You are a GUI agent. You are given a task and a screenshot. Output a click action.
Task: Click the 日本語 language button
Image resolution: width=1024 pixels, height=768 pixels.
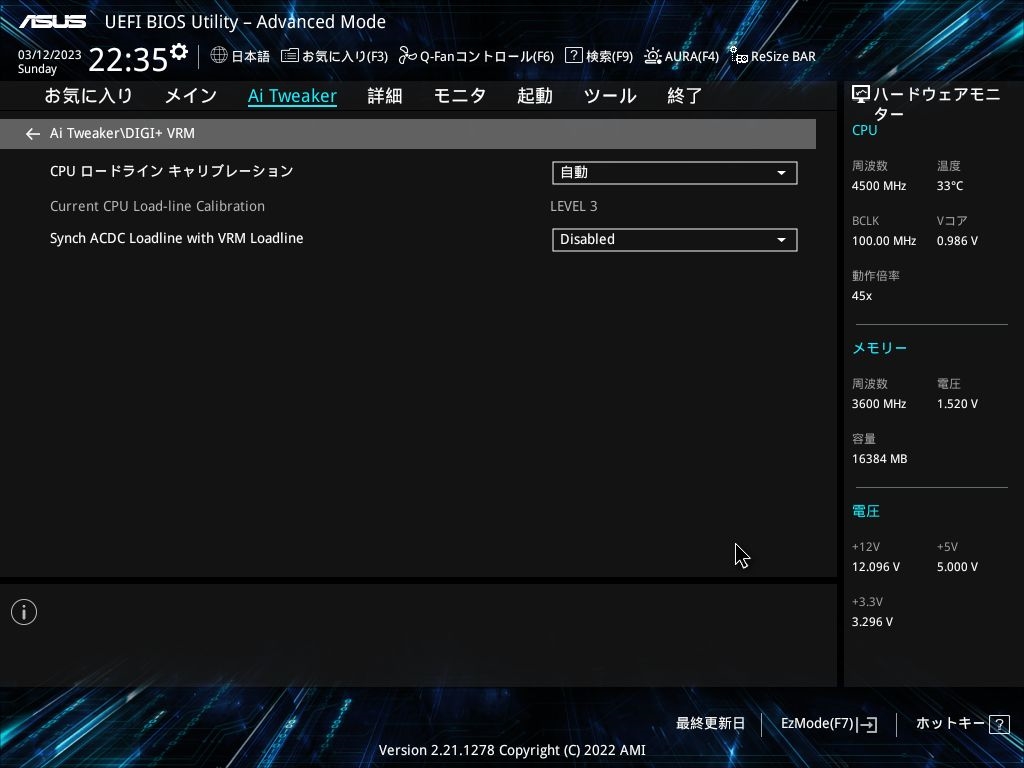click(250, 56)
